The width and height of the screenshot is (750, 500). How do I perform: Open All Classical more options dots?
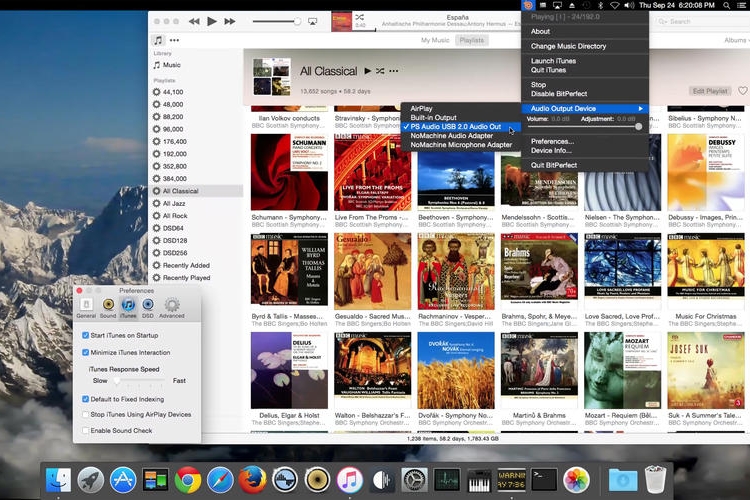pyautogui.click(x=394, y=71)
